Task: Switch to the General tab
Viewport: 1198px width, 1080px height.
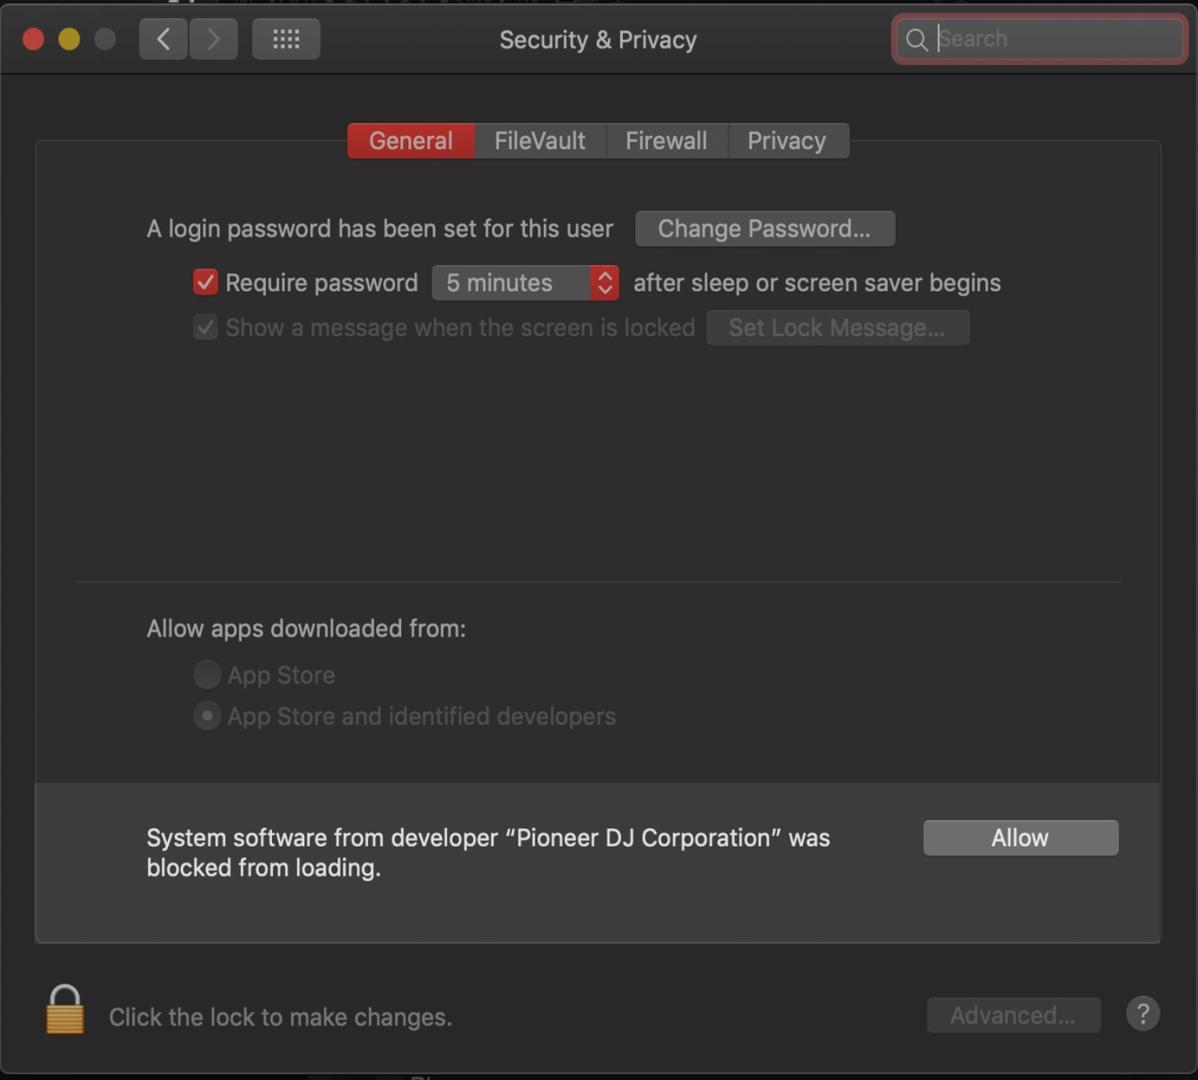Action: click(x=411, y=141)
